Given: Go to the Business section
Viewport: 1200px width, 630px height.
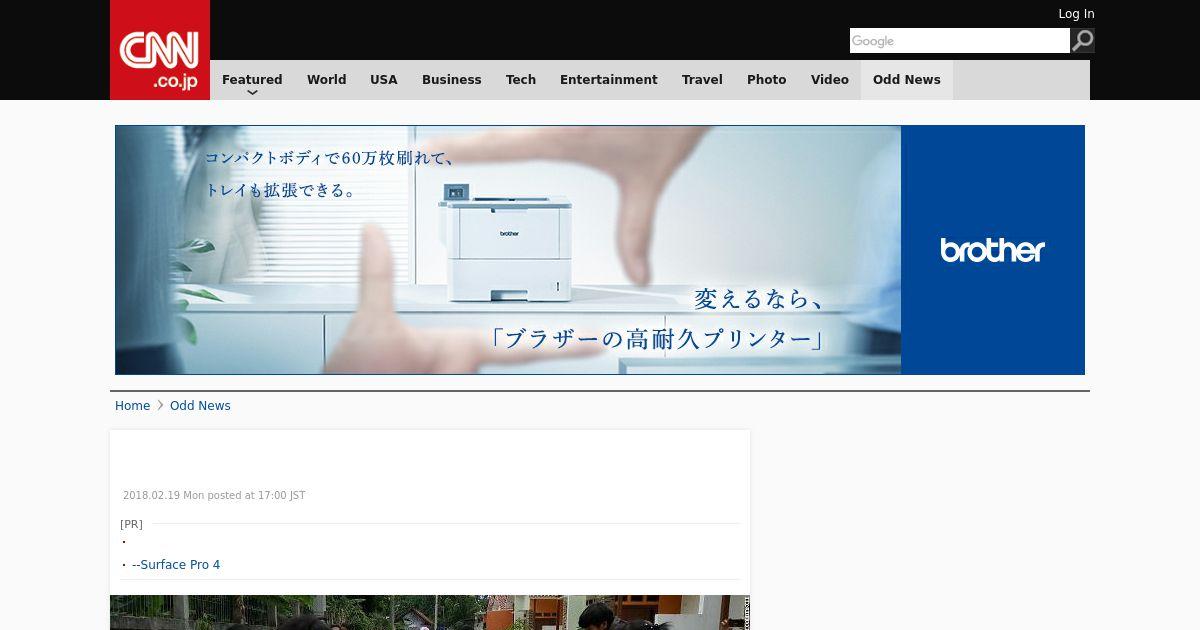Looking at the screenshot, I should coord(452,80).
